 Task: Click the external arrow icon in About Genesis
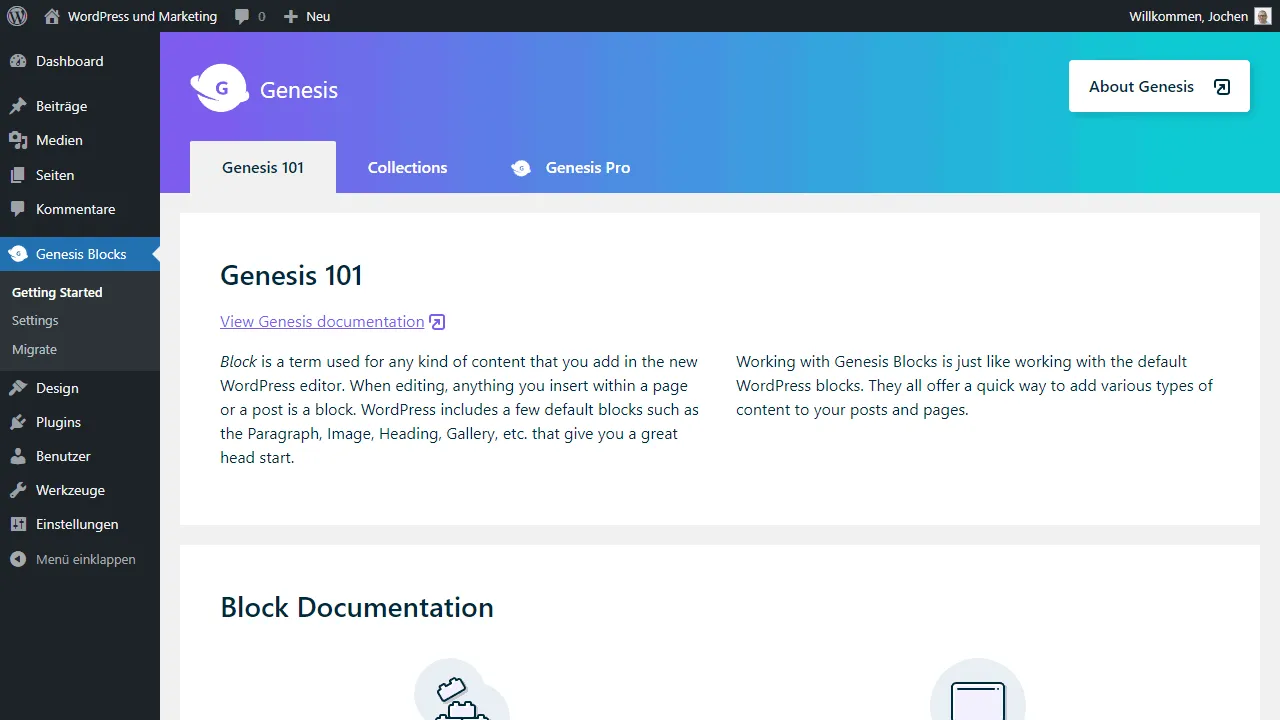pyautogui.click(x=1222, y=87)
